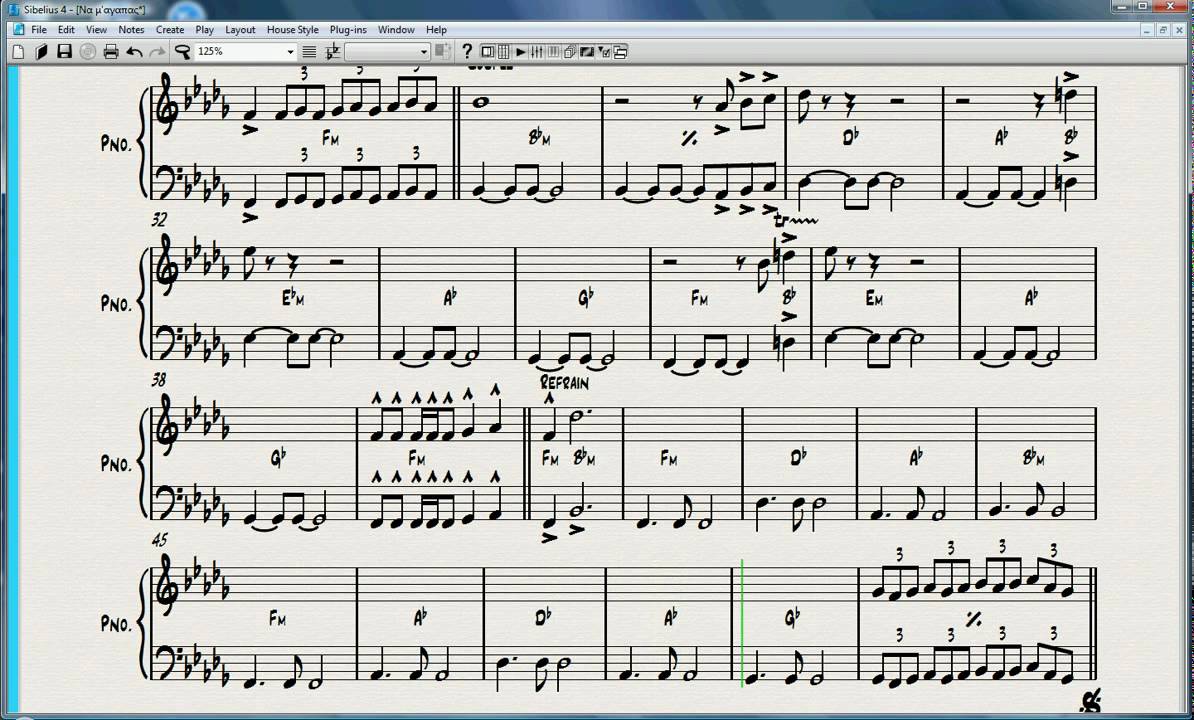Screen dimensions: 1194x720
Task: Click the green playback line in the score
Action: click(x=742, y=623)
